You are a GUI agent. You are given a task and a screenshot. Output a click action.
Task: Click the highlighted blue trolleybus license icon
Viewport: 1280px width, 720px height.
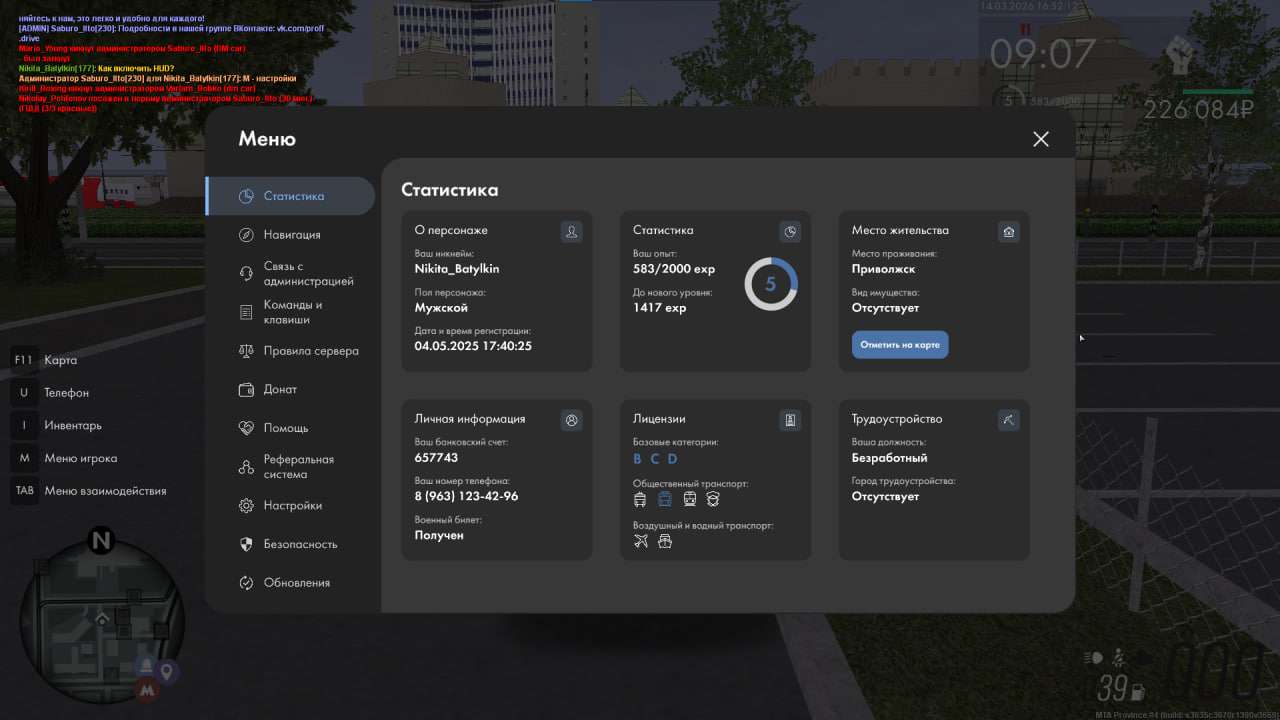[x=665, y=499]
